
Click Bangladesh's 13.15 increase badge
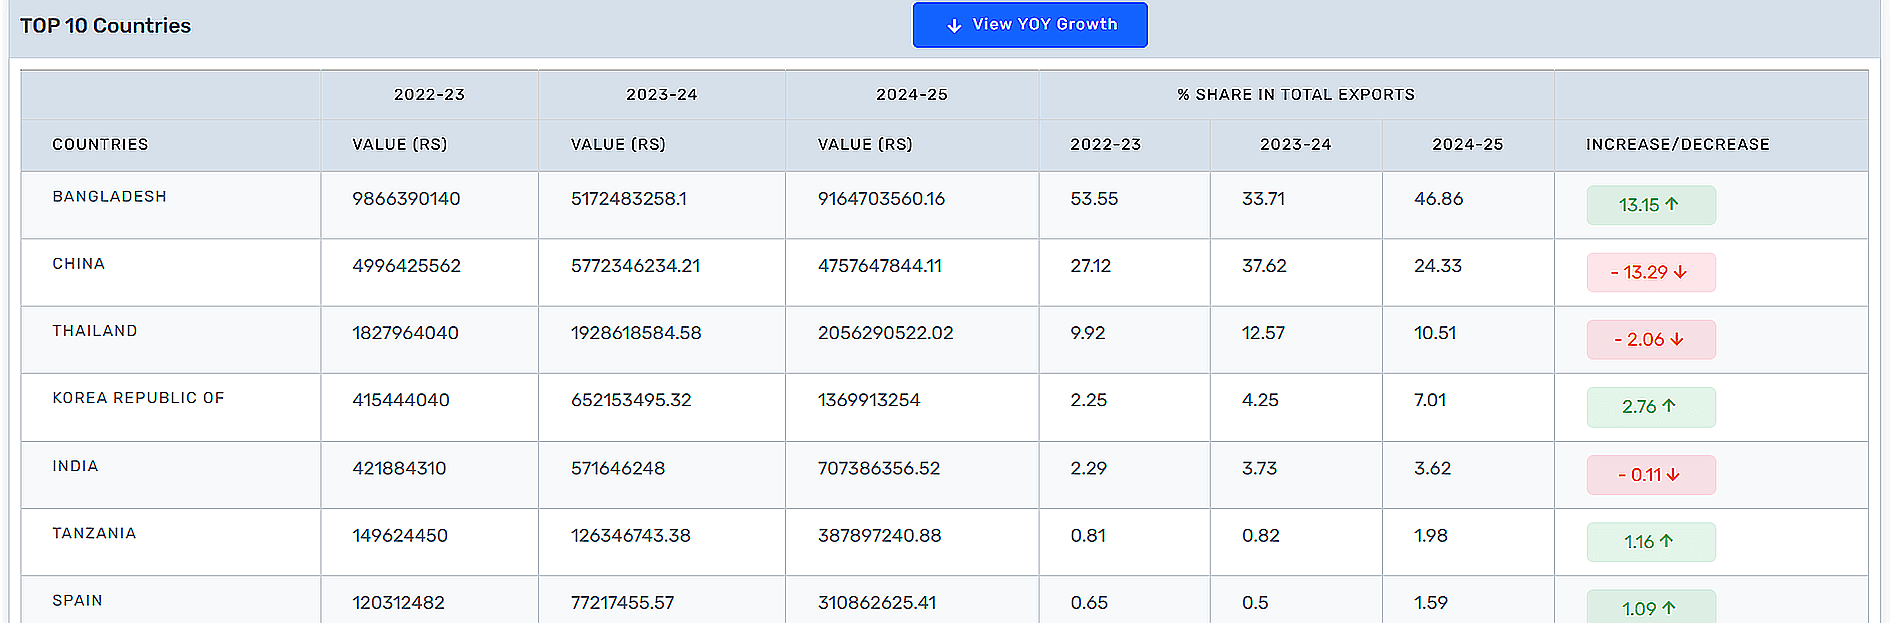point(1650,205)
